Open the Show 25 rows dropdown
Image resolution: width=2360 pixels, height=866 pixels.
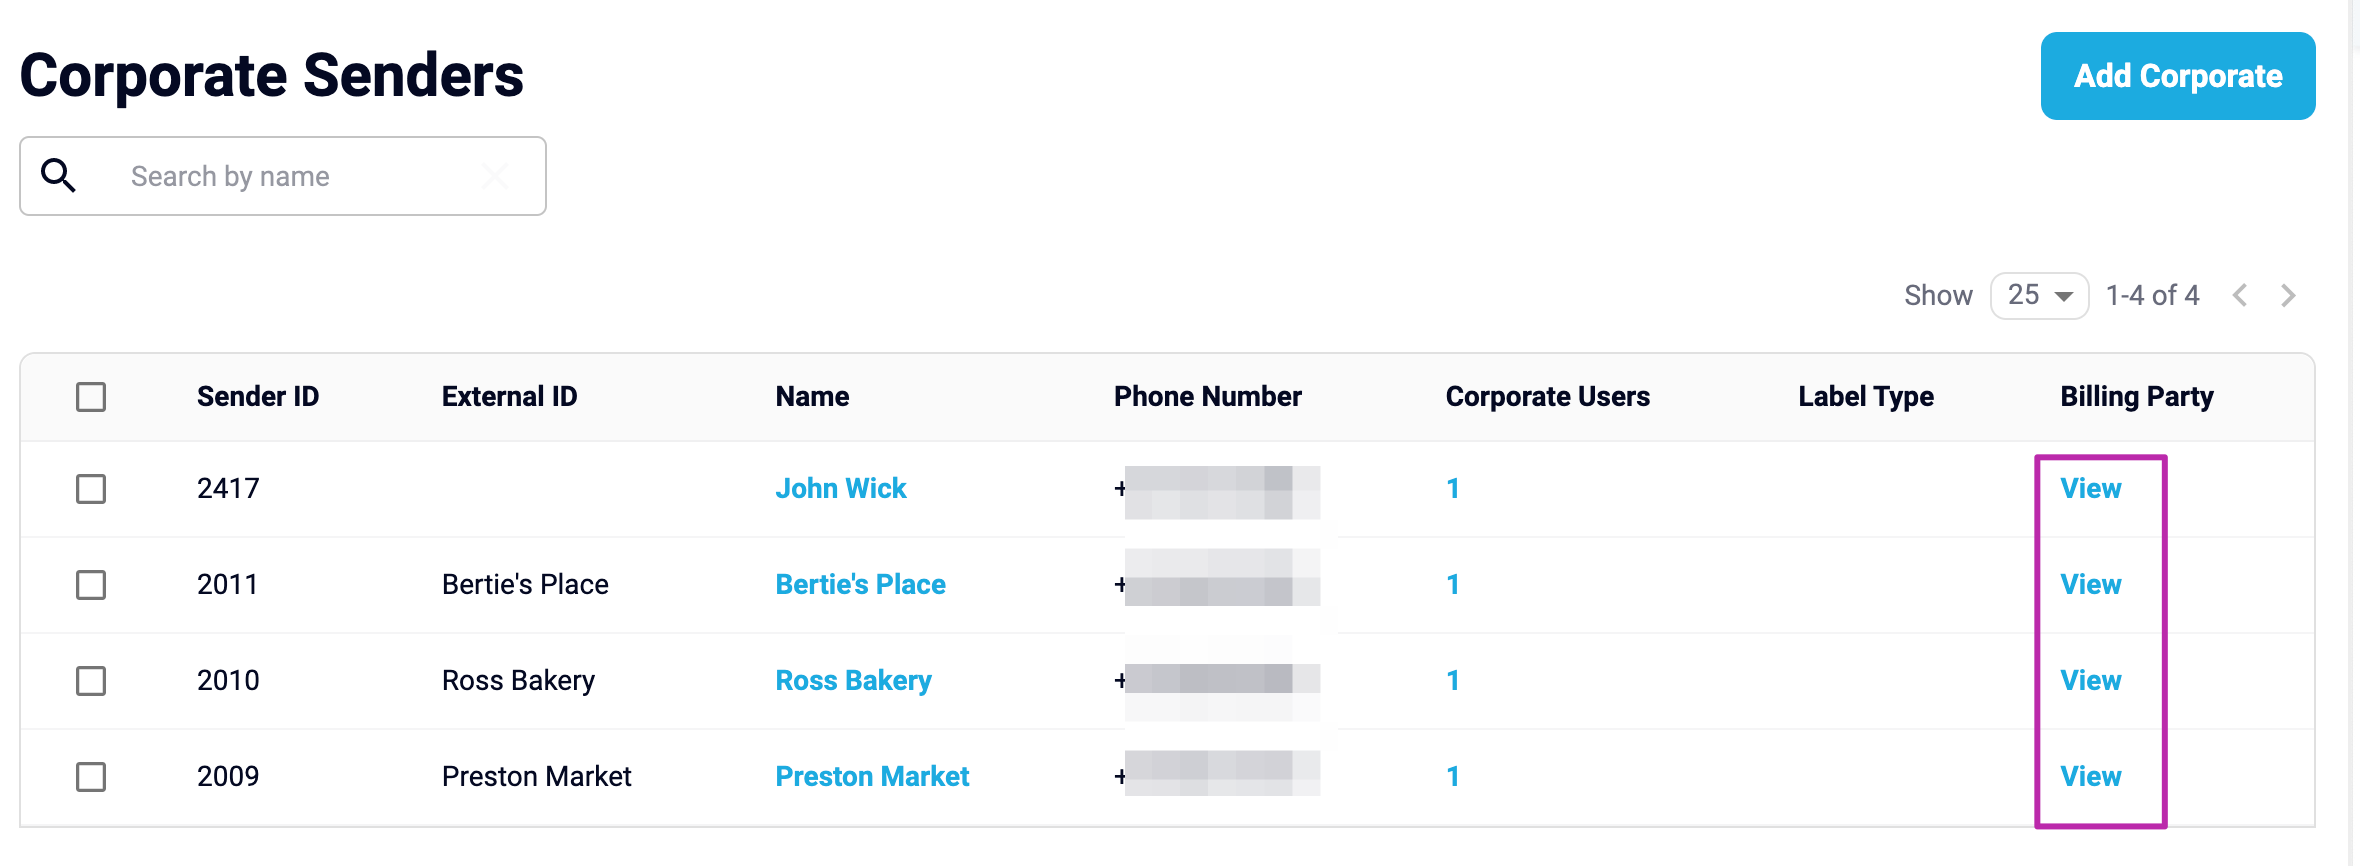point(2039,296)
